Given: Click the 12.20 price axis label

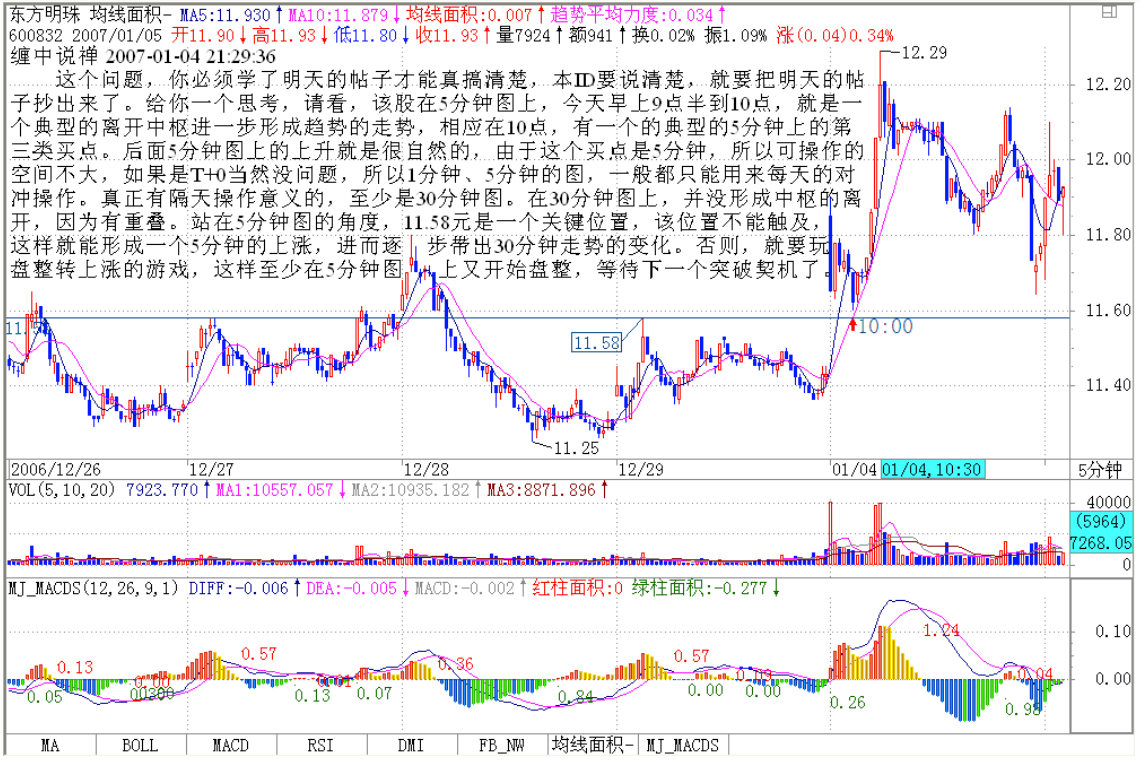Looking at the screenshot, I should coord(1108,84).
